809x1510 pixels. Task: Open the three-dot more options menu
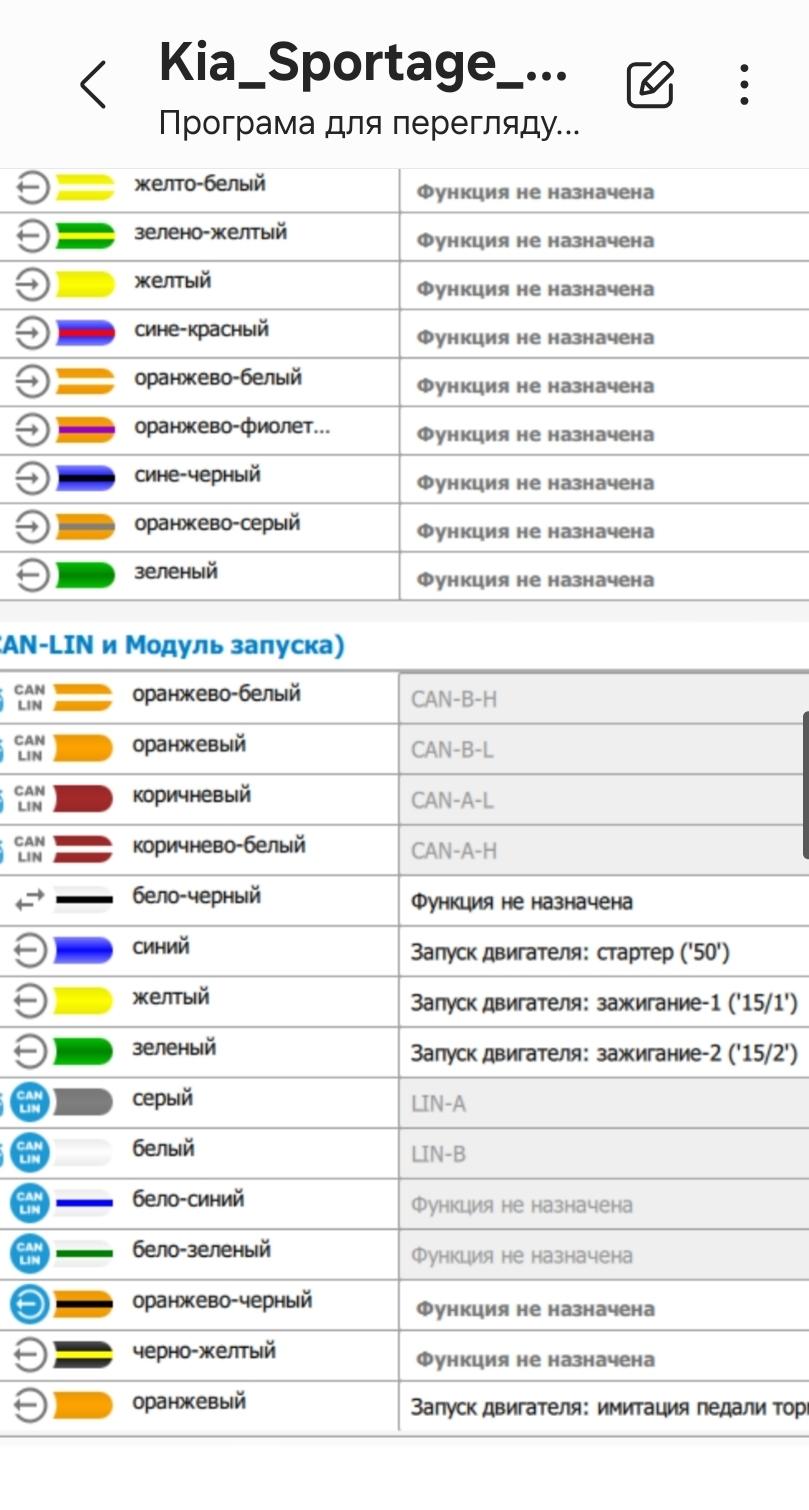point(744,85)
